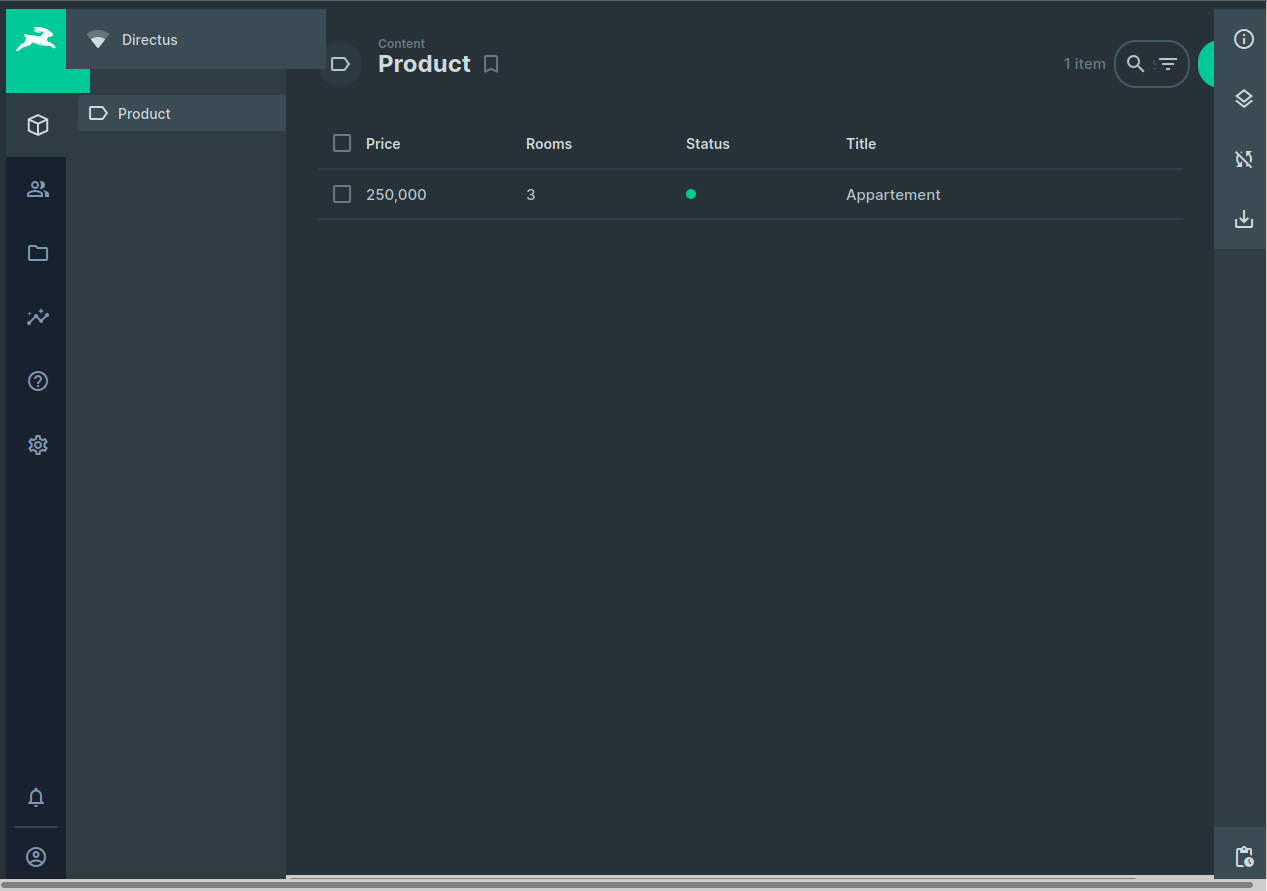1267x891 pixels.
Task: Toggle the auto-refresh sidebar option
Action: coord(1243,159)
